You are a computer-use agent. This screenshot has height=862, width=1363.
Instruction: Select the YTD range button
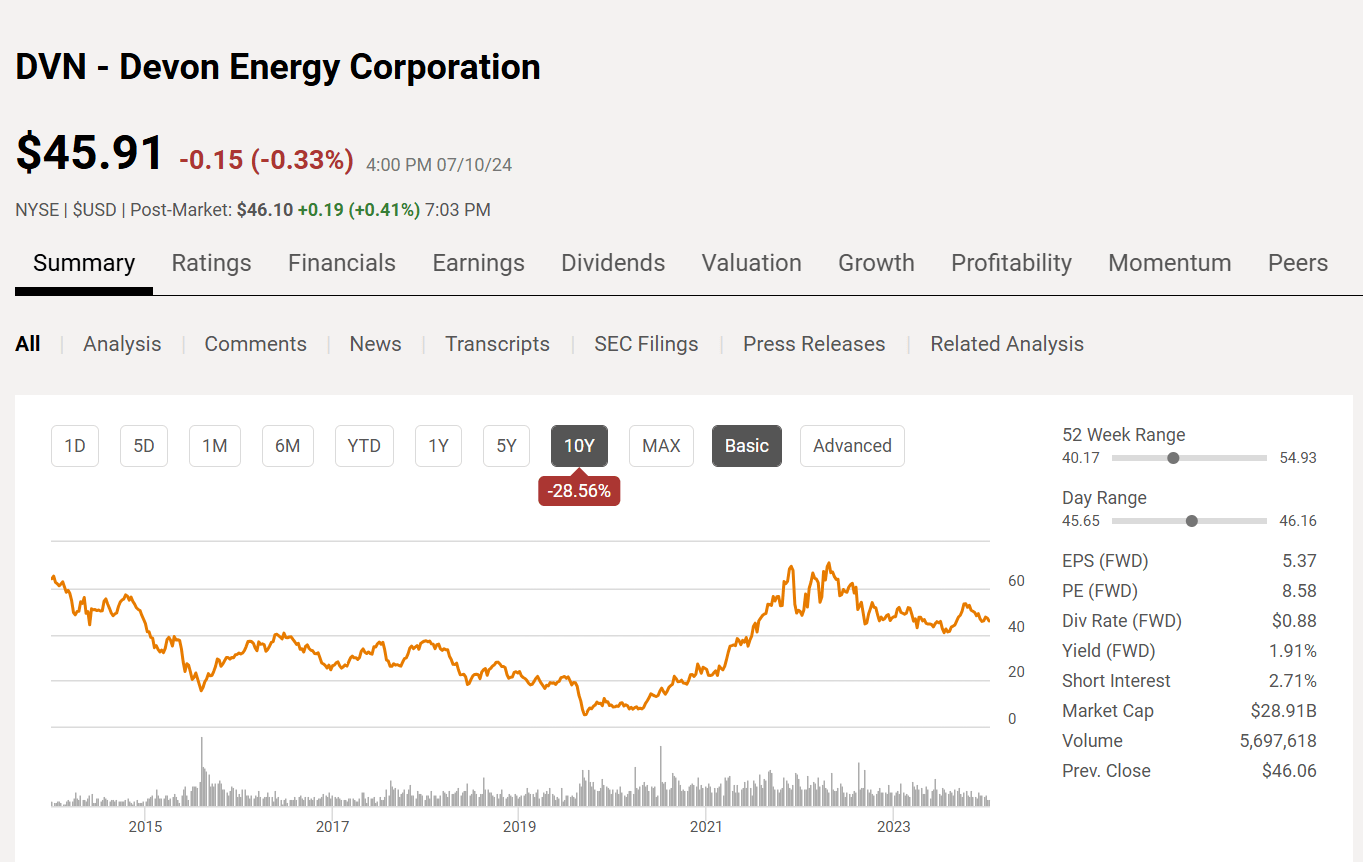pos(364,446)
